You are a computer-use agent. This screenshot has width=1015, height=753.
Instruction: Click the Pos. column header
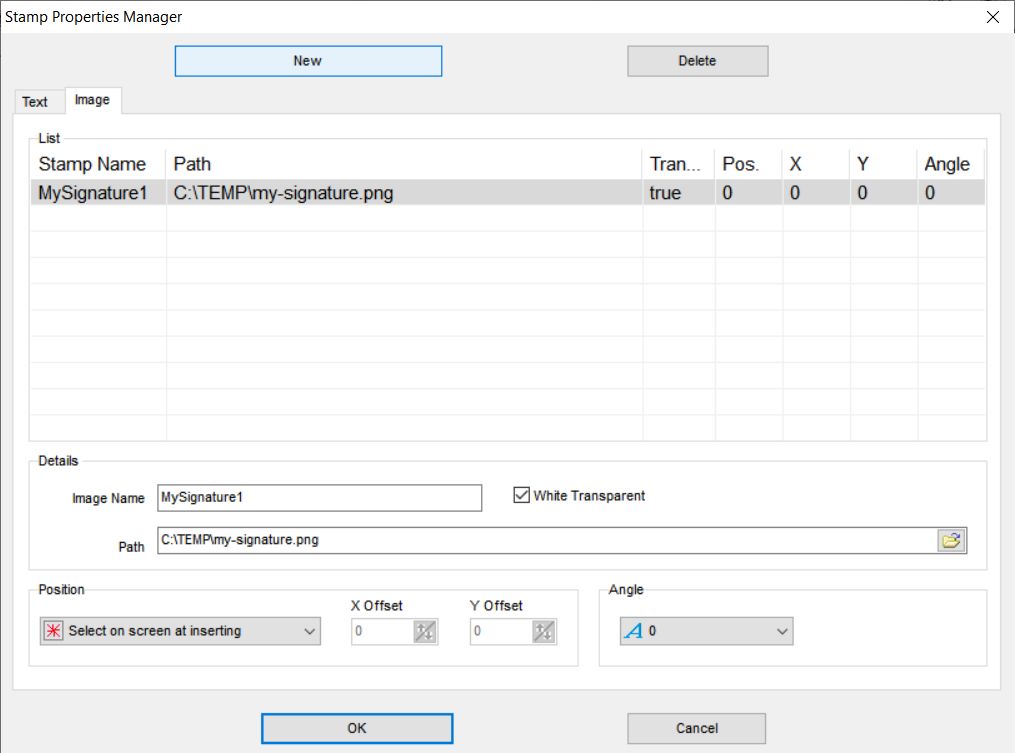(x=748, y=164)
